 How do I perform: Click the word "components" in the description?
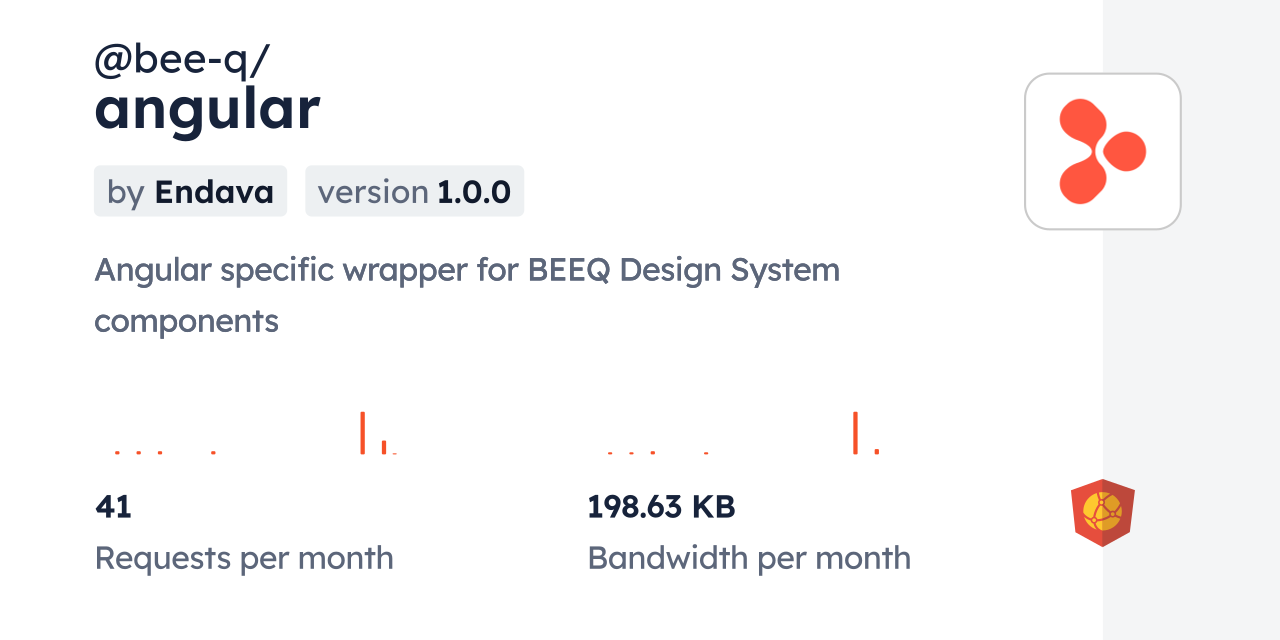point(186,321)
